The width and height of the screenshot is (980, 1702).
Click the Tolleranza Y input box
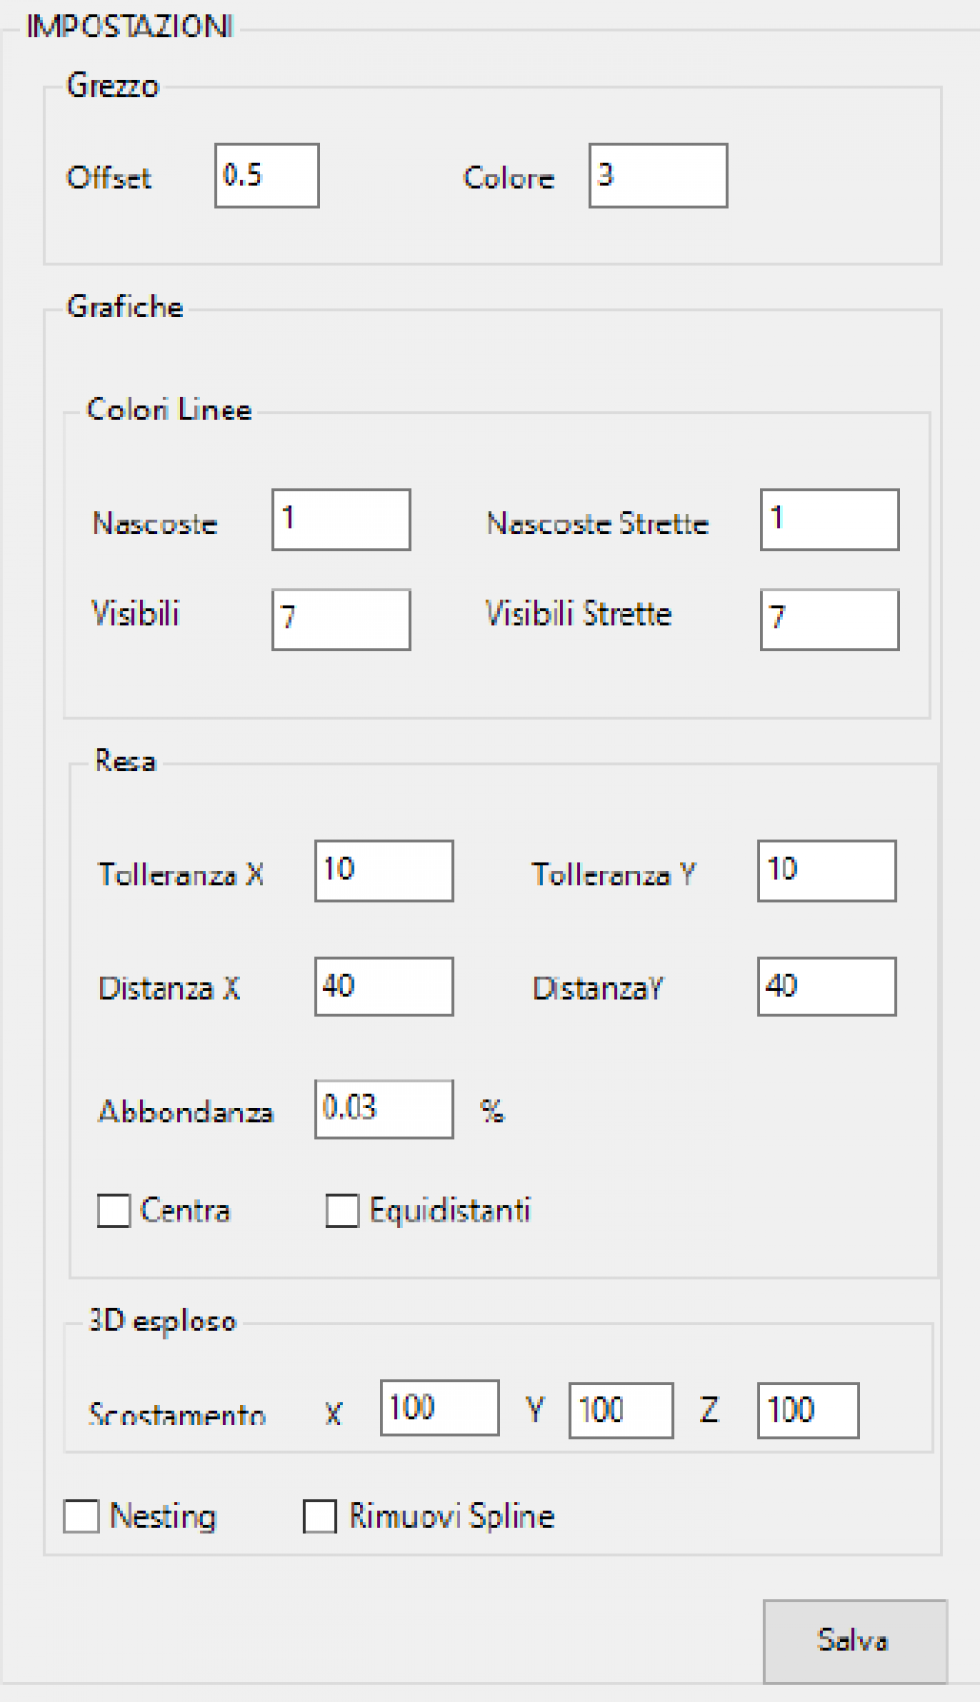[x=826, y=871]
